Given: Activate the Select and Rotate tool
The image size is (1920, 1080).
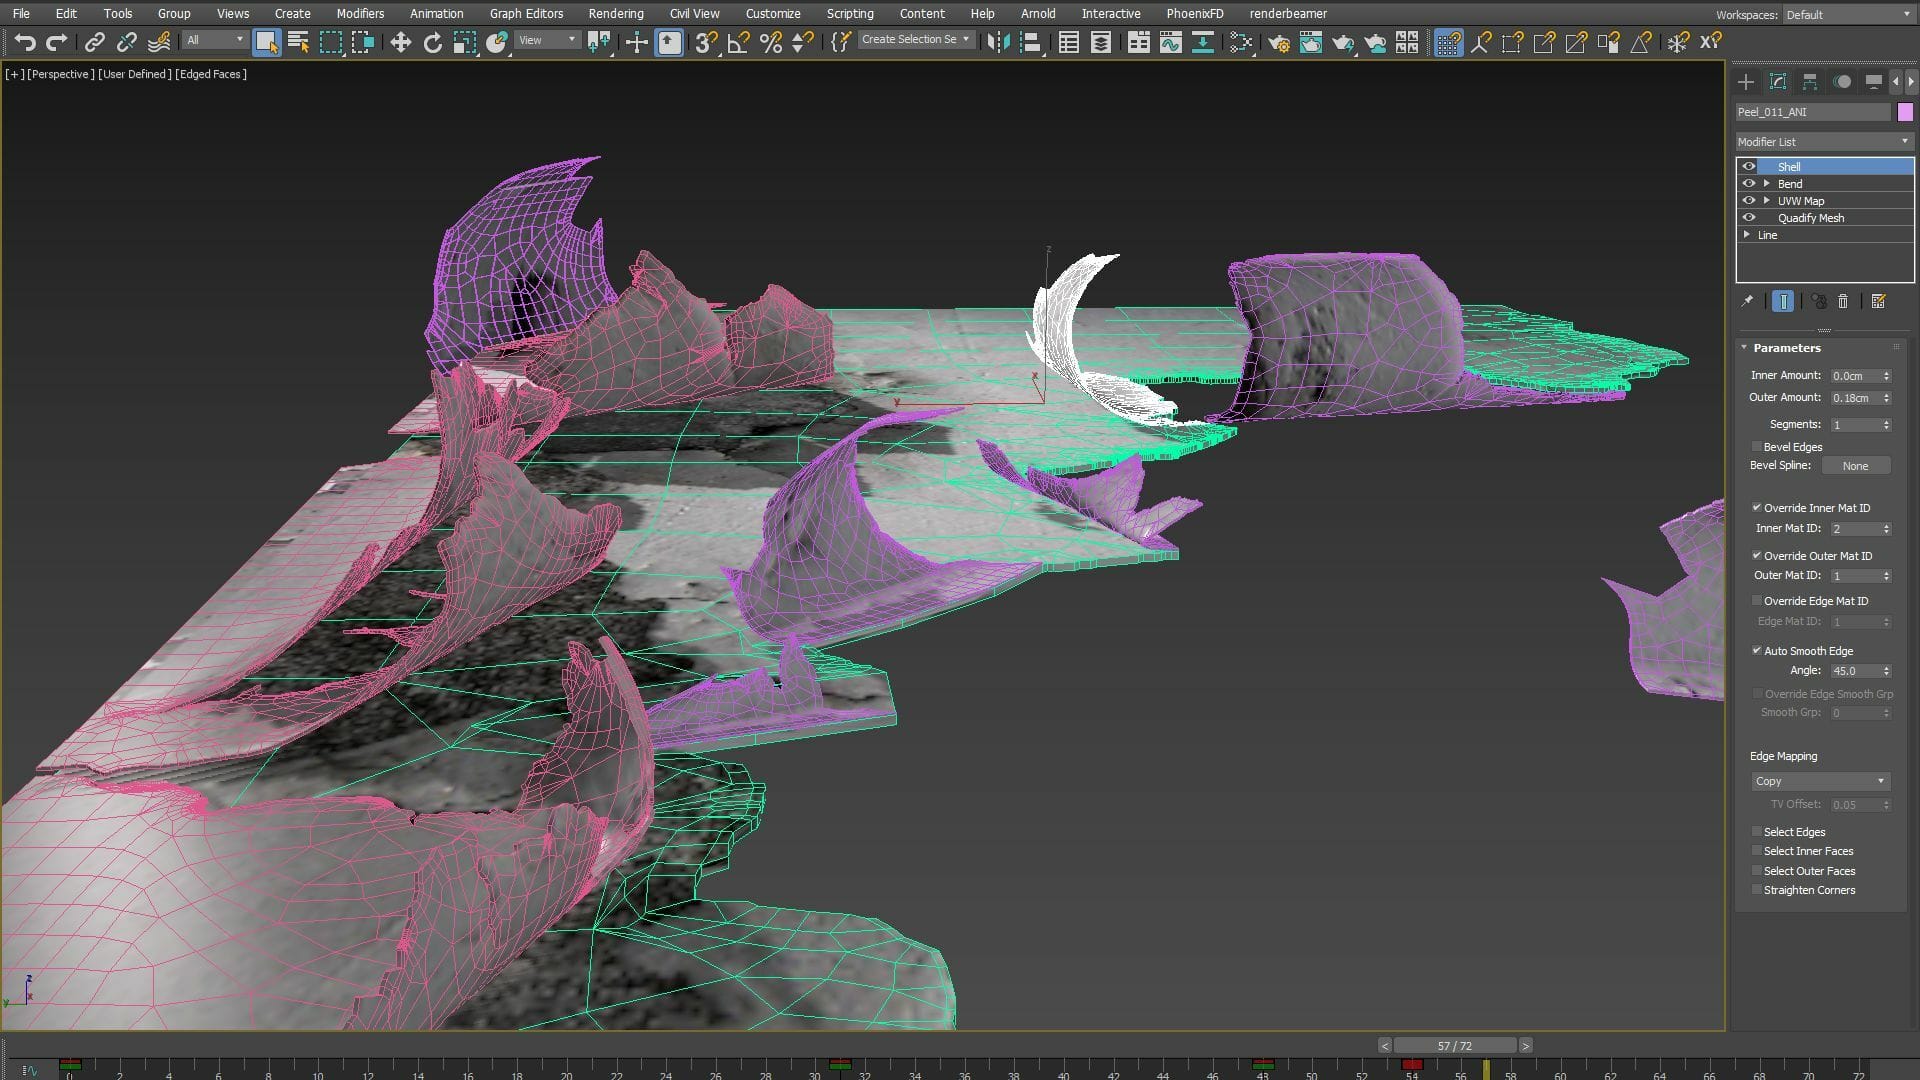Looking at the screenshot, I should (x=432, y=41).
